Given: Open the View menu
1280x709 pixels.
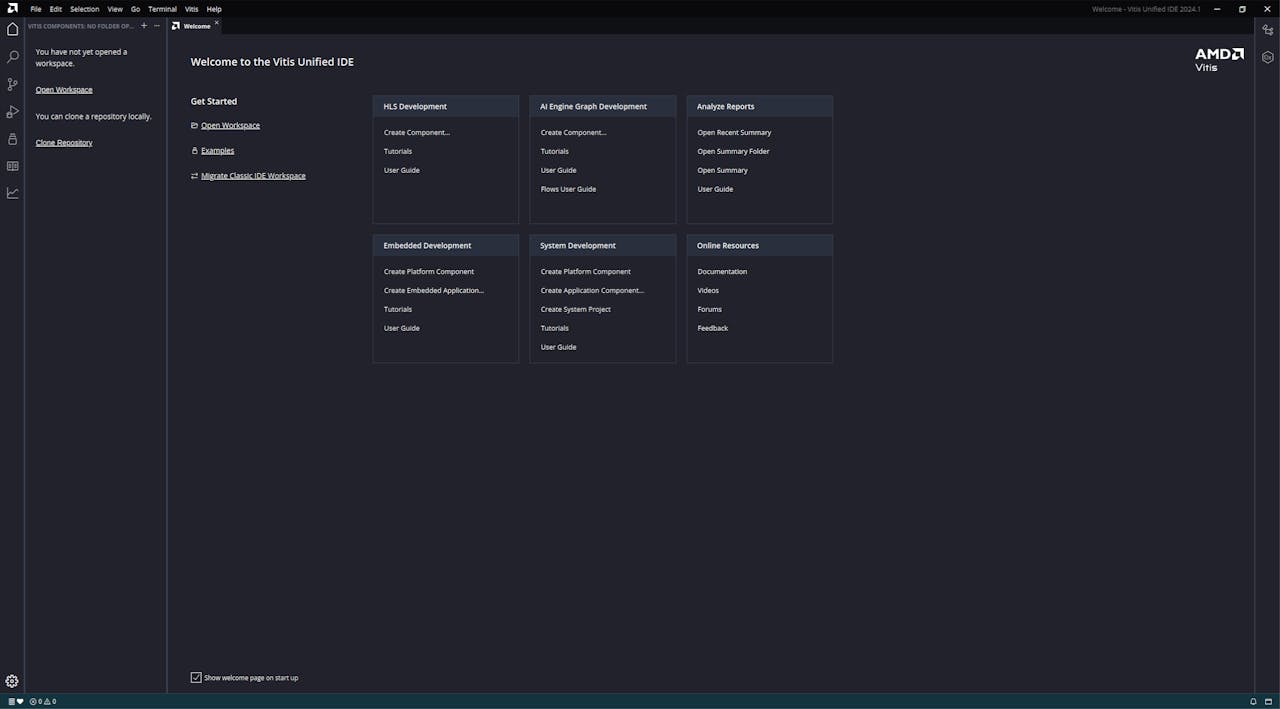Looking at the screenshot, I should click(115, 9).
